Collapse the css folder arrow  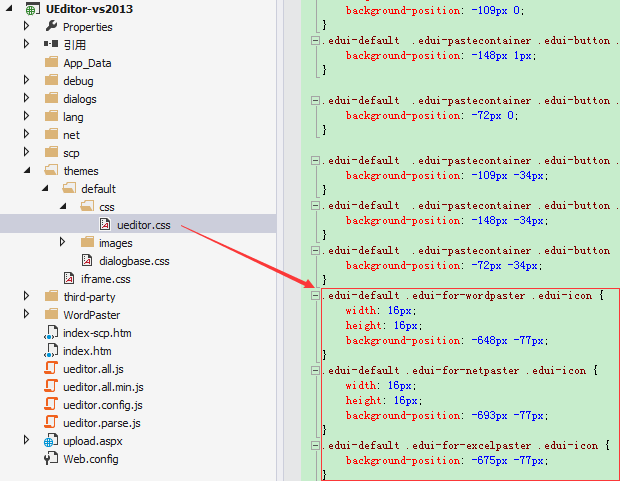pos(63,206)
